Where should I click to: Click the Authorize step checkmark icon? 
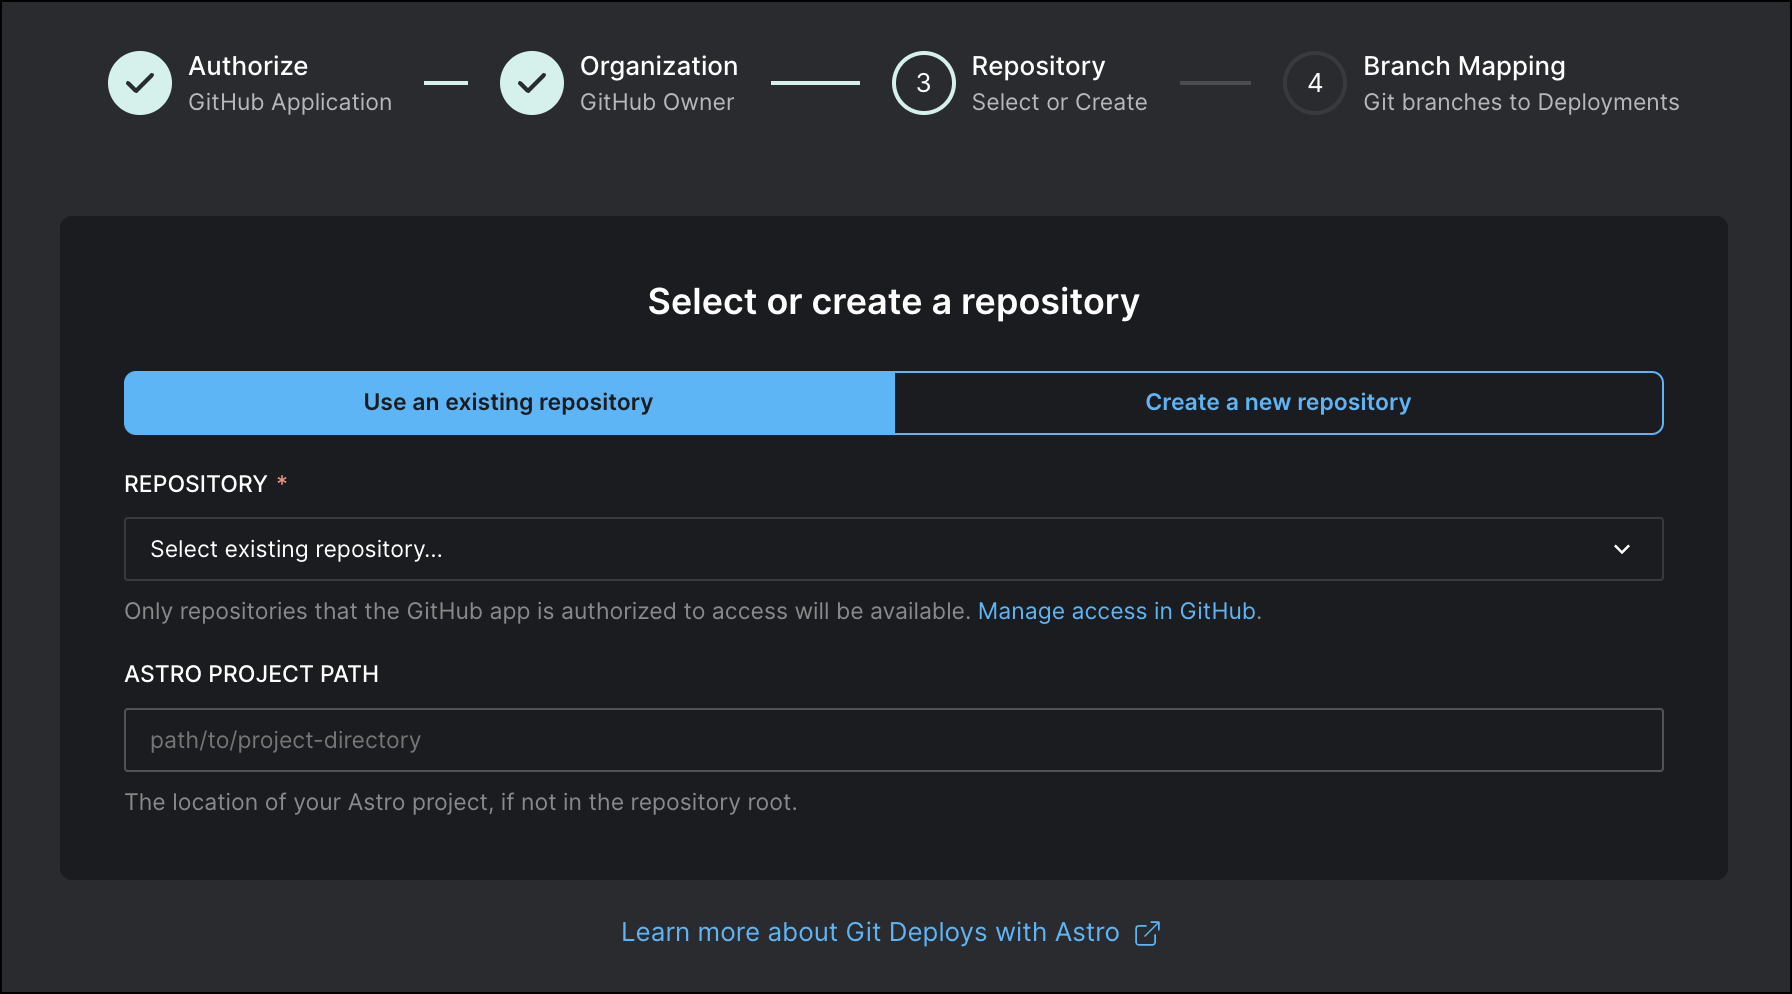point(140,83)
